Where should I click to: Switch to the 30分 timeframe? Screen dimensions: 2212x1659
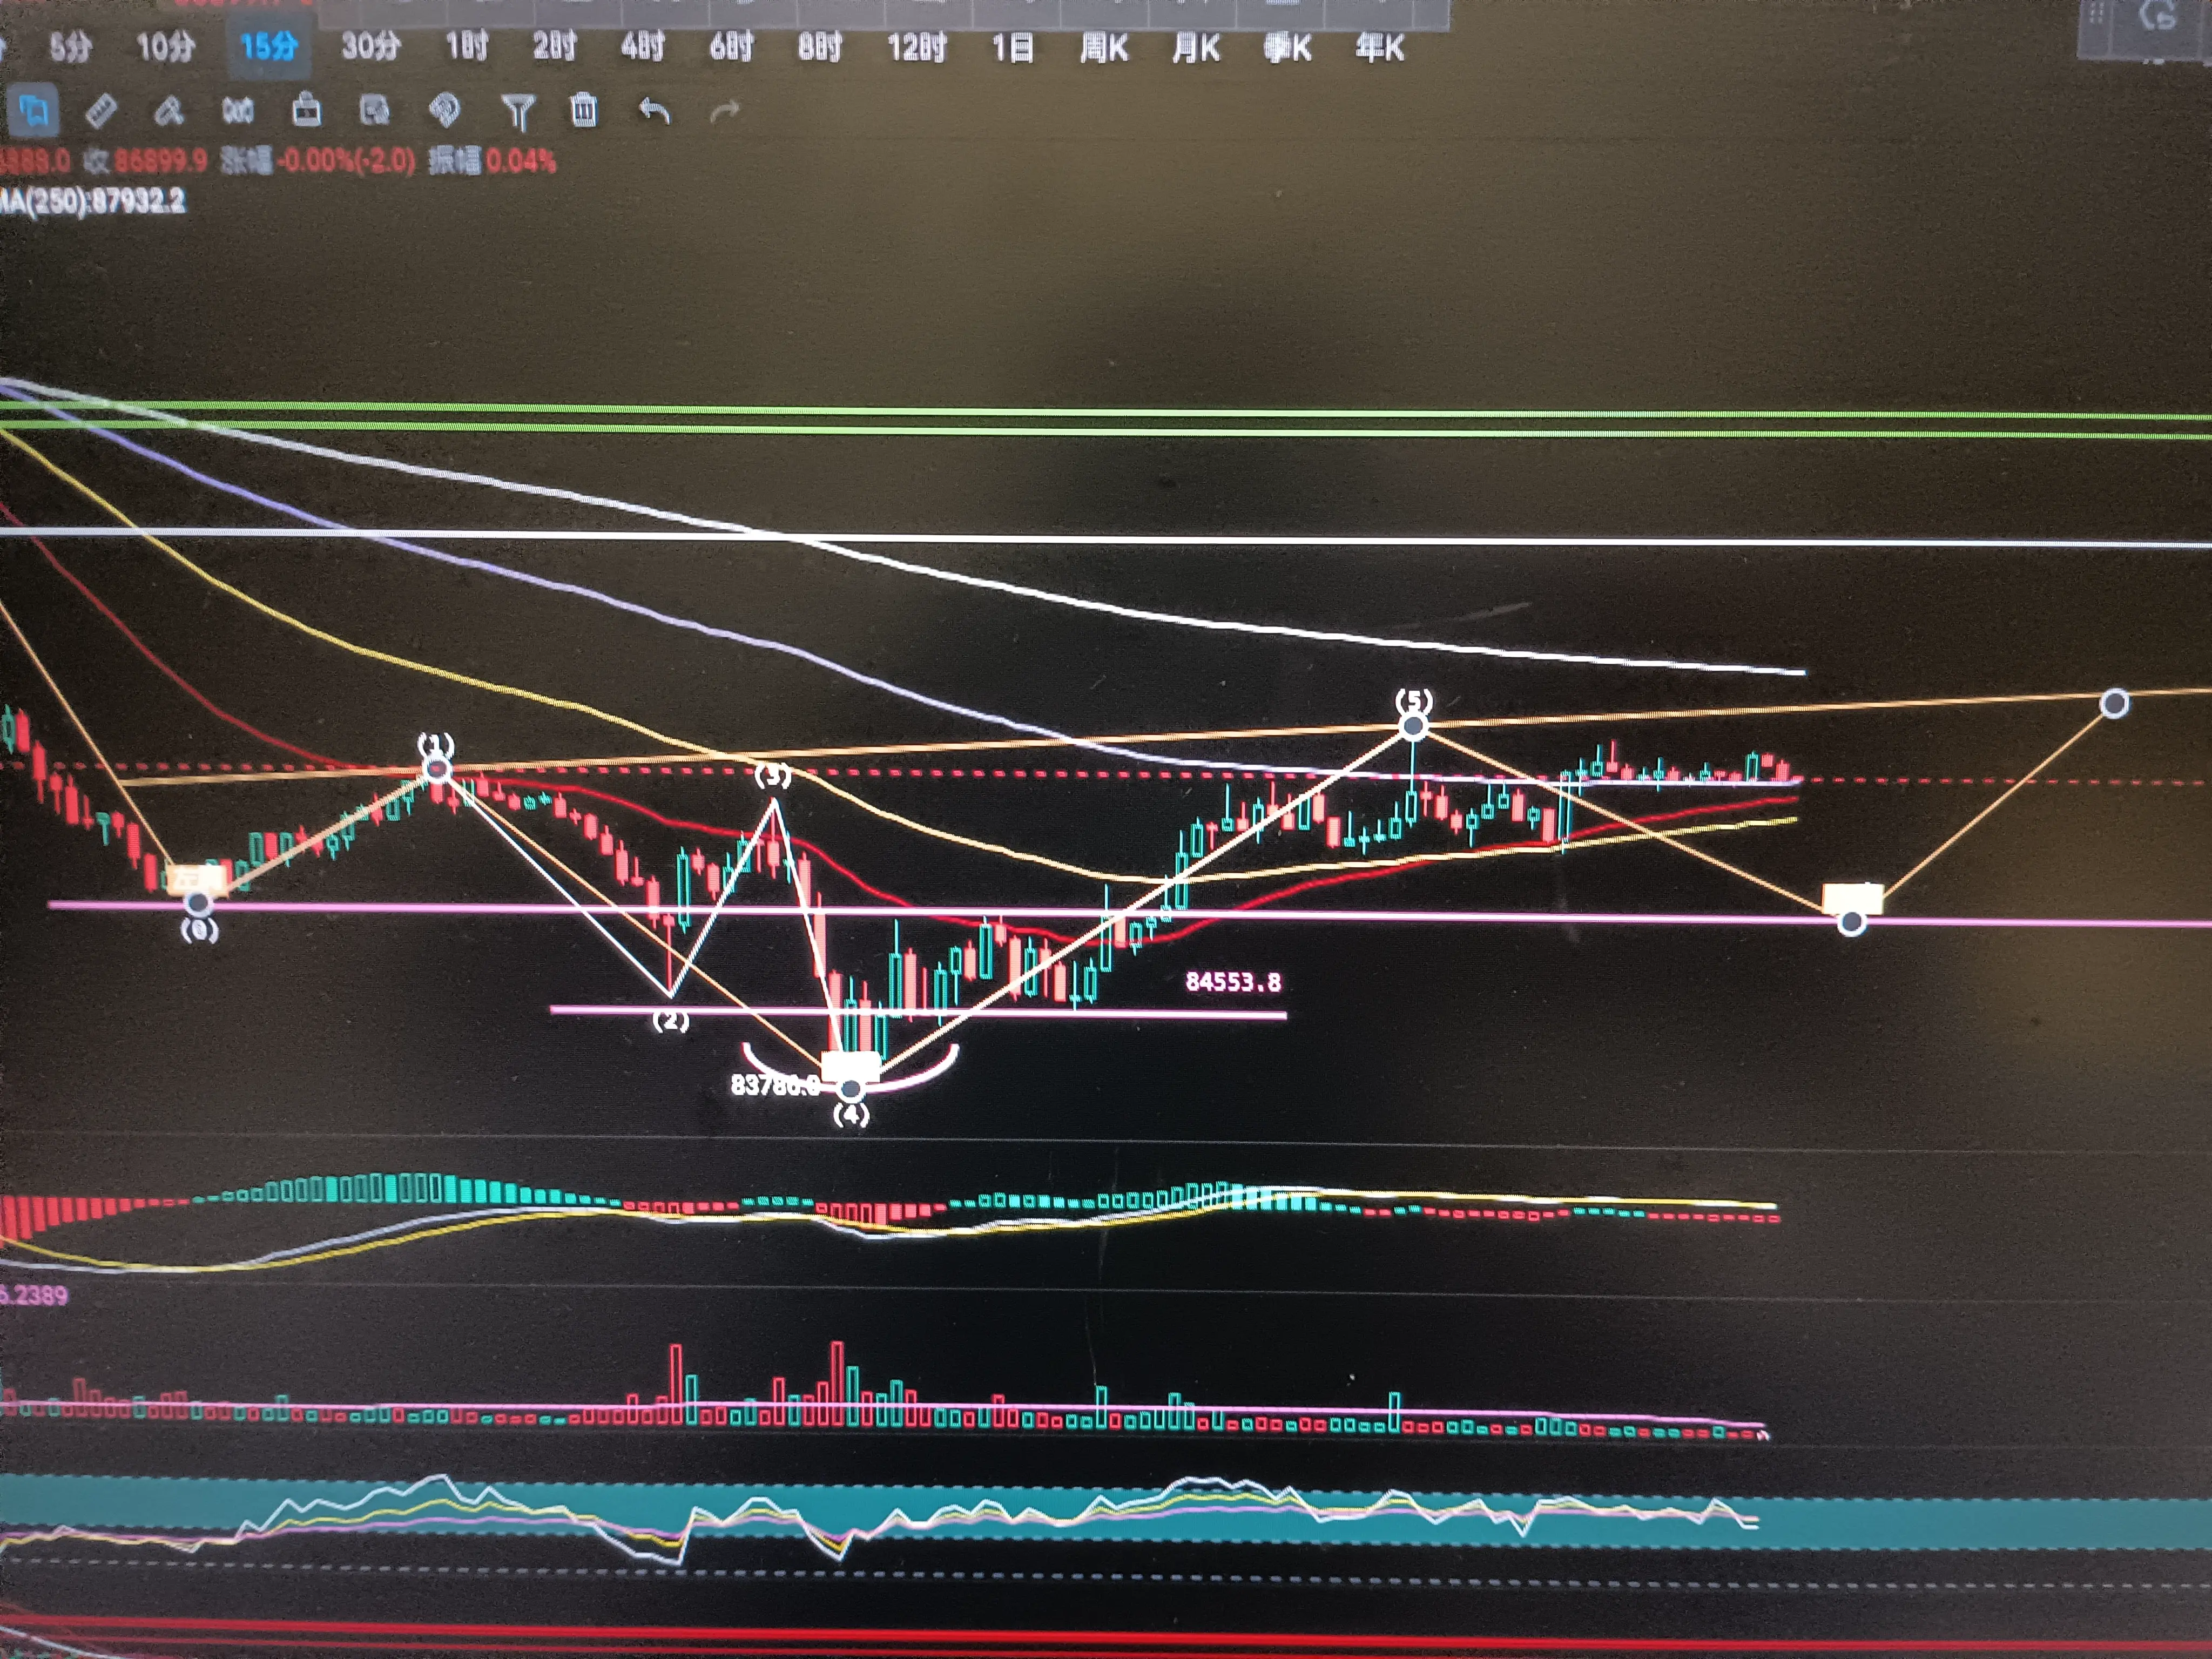pos(370,46)
